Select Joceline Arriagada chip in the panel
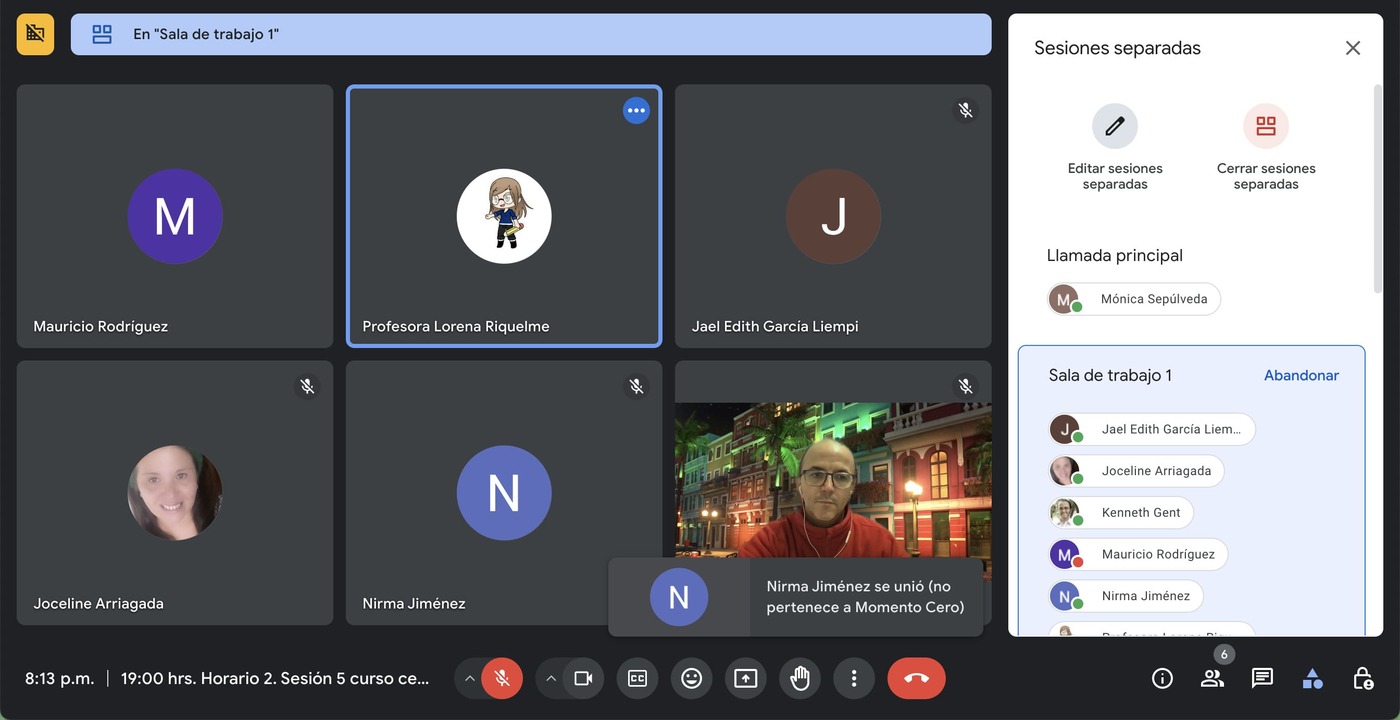 [1136, 471]
